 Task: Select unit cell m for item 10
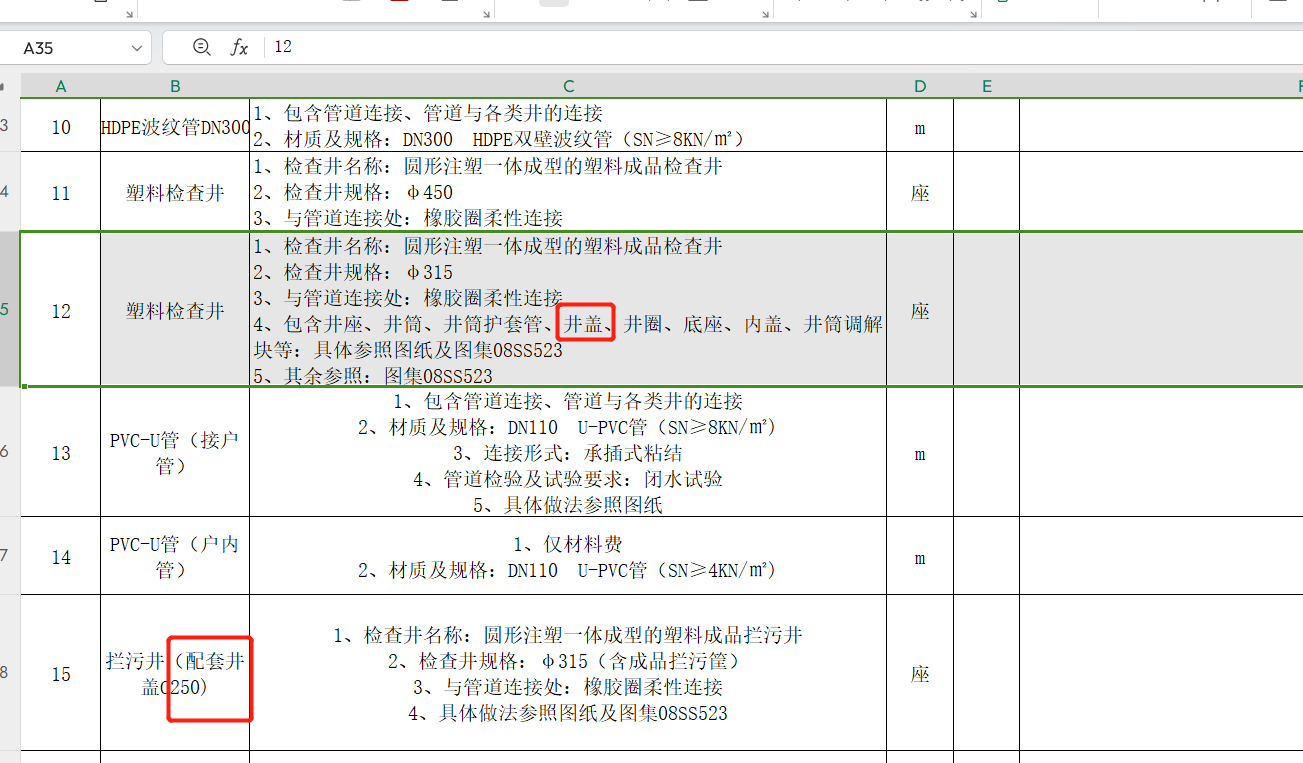coord(920,127)
